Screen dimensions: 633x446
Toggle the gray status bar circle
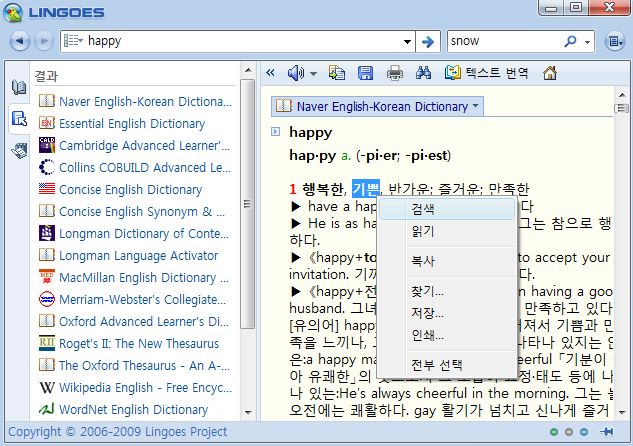pyautogui.click(x=569, y=432)
